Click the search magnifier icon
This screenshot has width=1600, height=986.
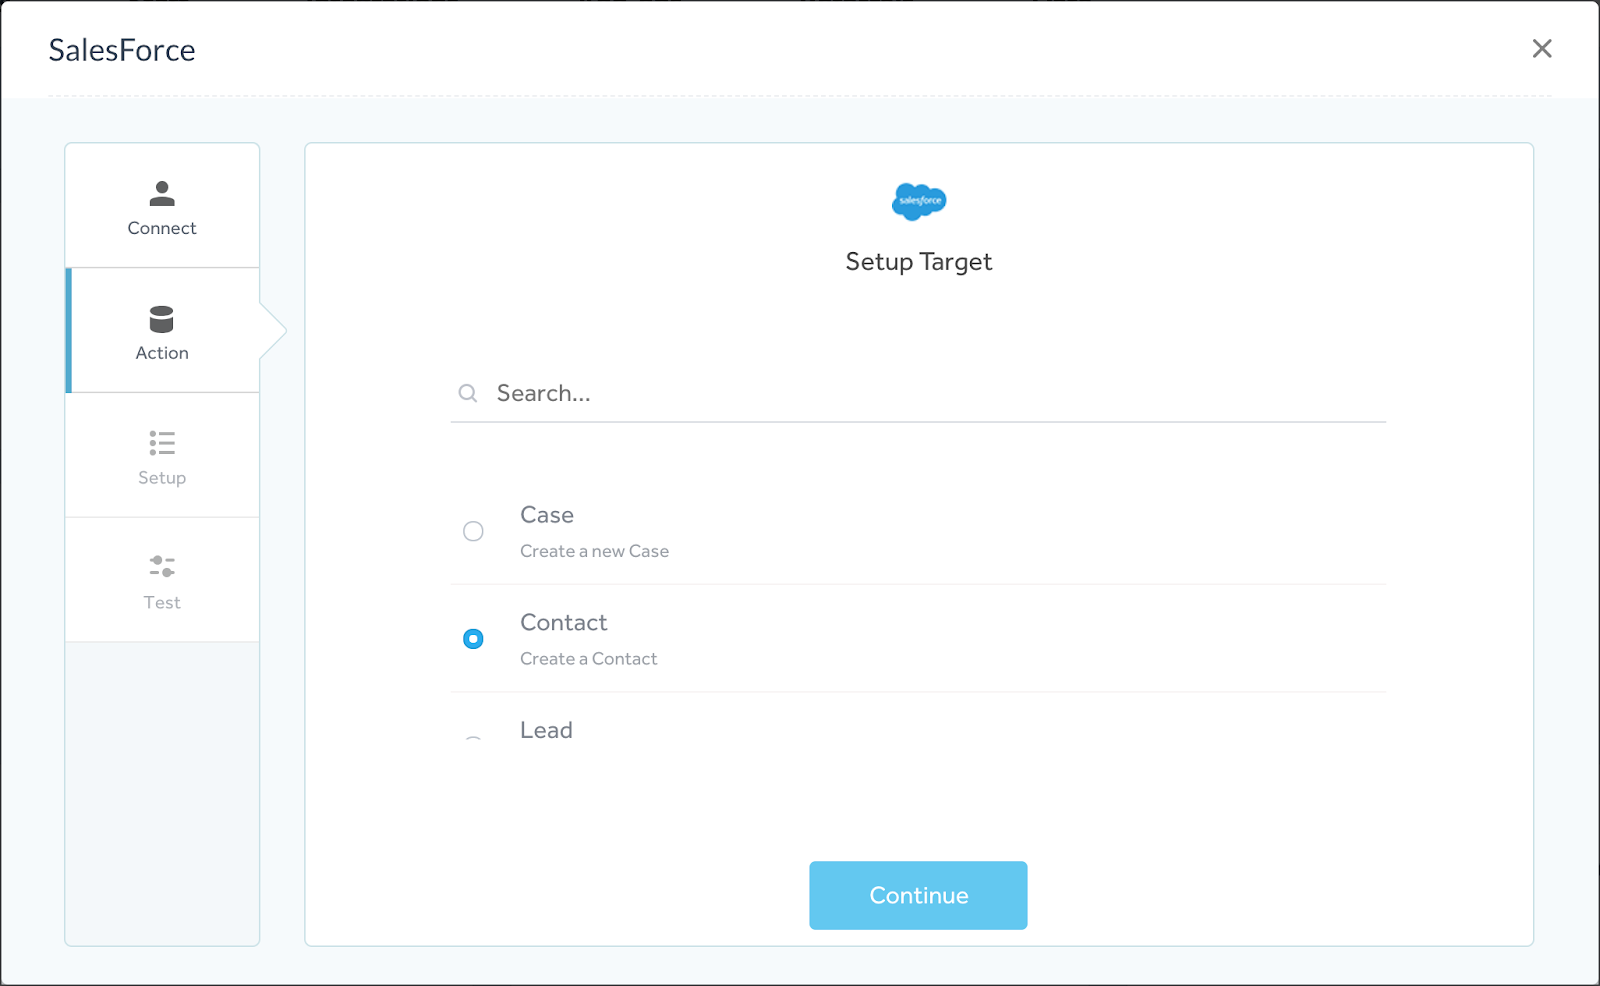point(468,393)
